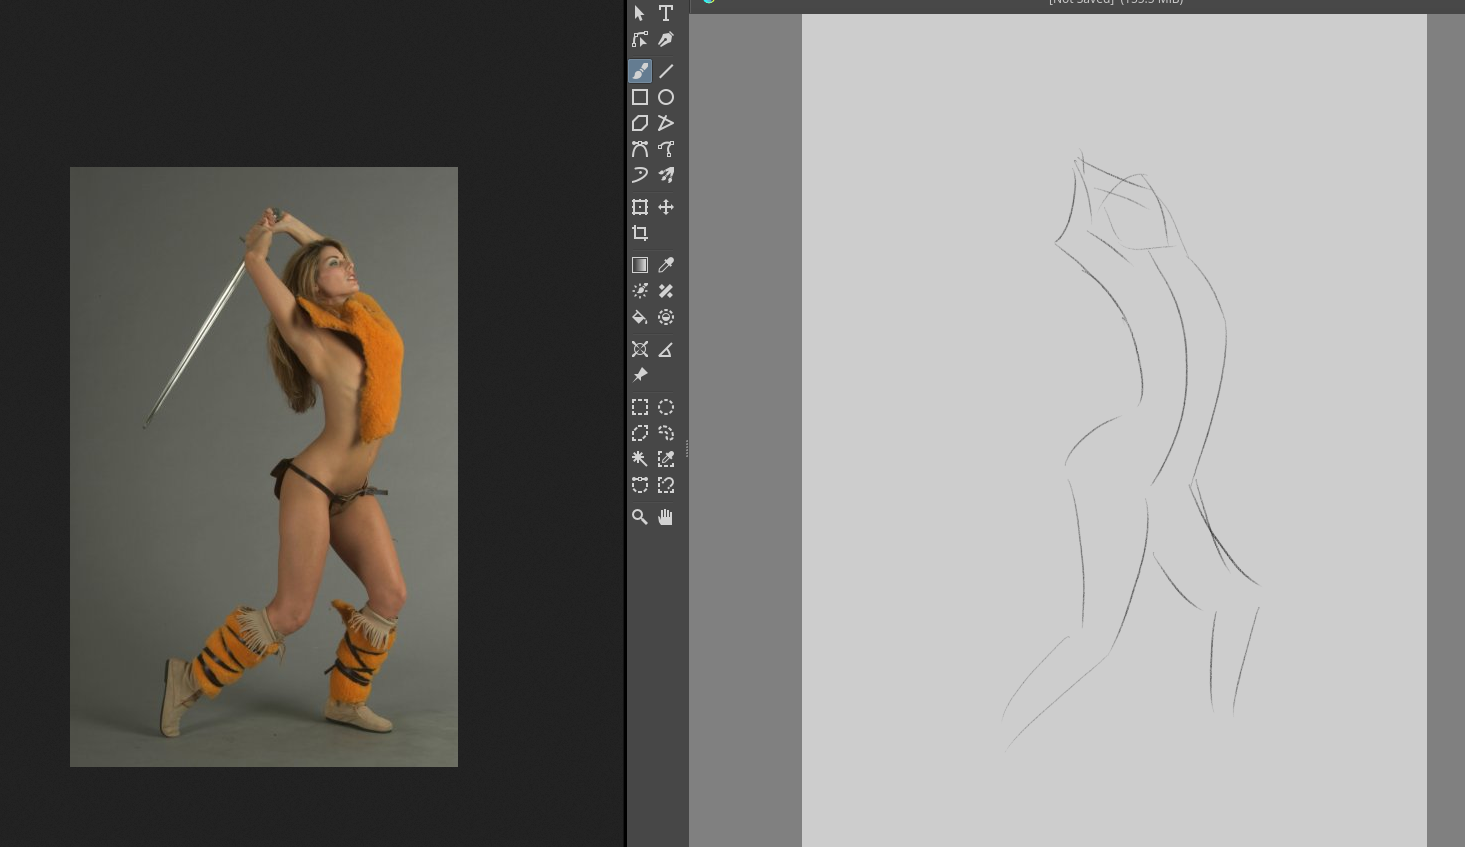This screenshot has width=1465, height=847.
Task: Select the Move tool
Action: [666, 207]
